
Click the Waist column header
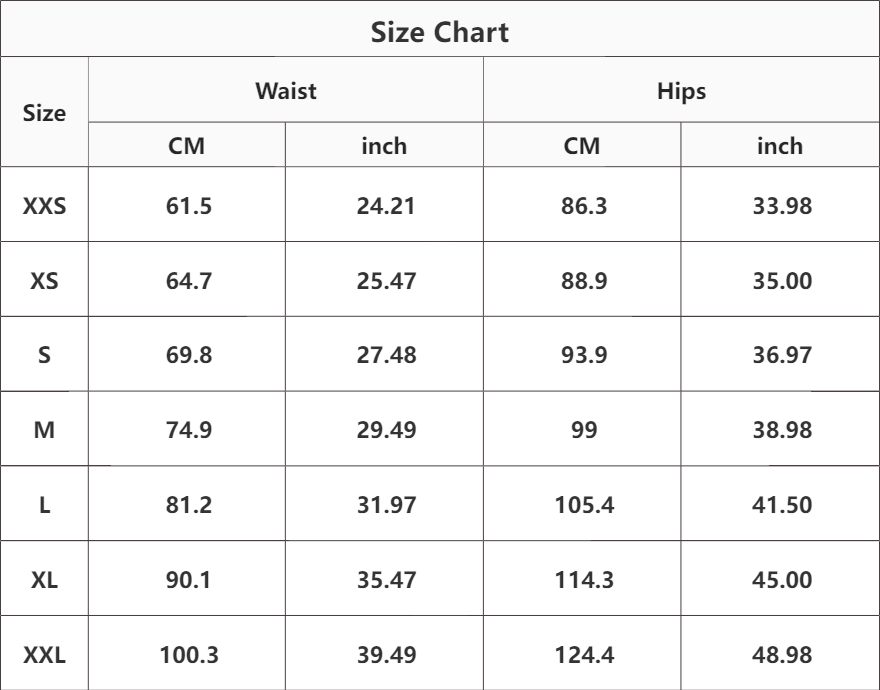(286, 92)
